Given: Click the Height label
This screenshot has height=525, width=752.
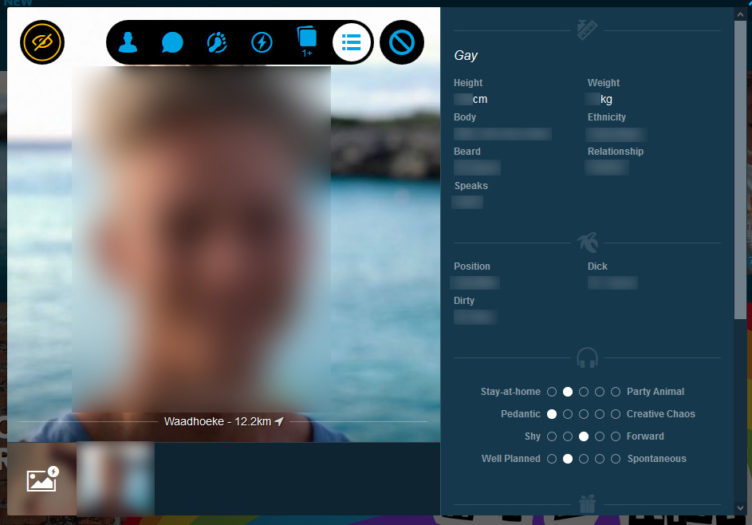Looking at the screenshot, I should point(468,82).
